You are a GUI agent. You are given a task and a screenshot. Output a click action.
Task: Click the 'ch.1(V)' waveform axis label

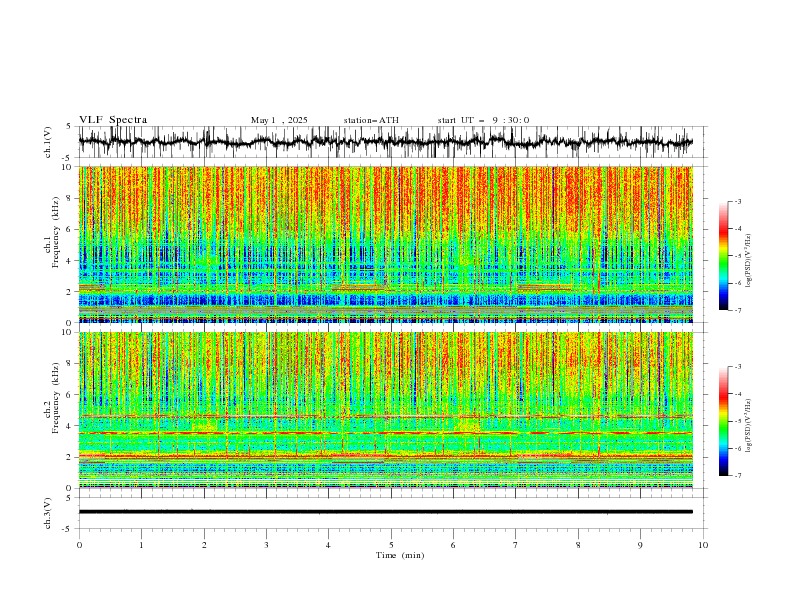click(x=48, y=142)
